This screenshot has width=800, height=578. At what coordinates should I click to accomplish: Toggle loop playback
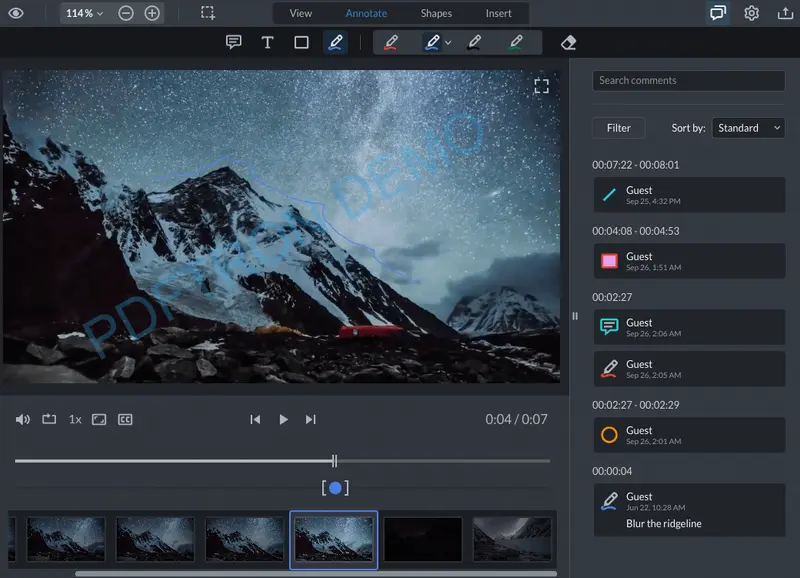[x=49, y=419]
